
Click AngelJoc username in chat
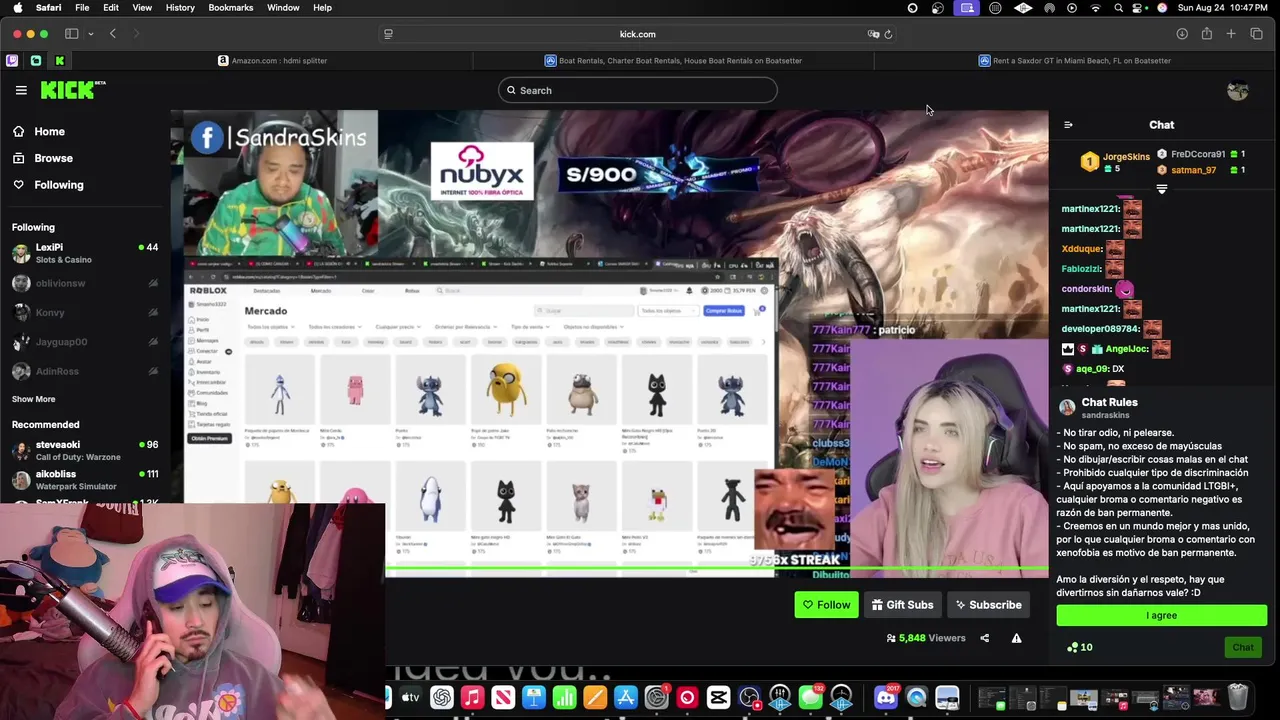(1127, 349)
